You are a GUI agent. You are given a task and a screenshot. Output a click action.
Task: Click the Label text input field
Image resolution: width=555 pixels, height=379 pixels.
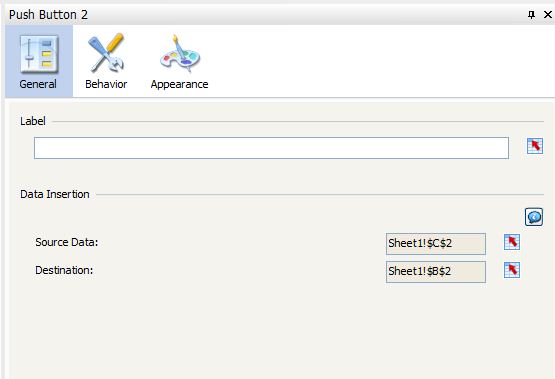pos(271,148)
